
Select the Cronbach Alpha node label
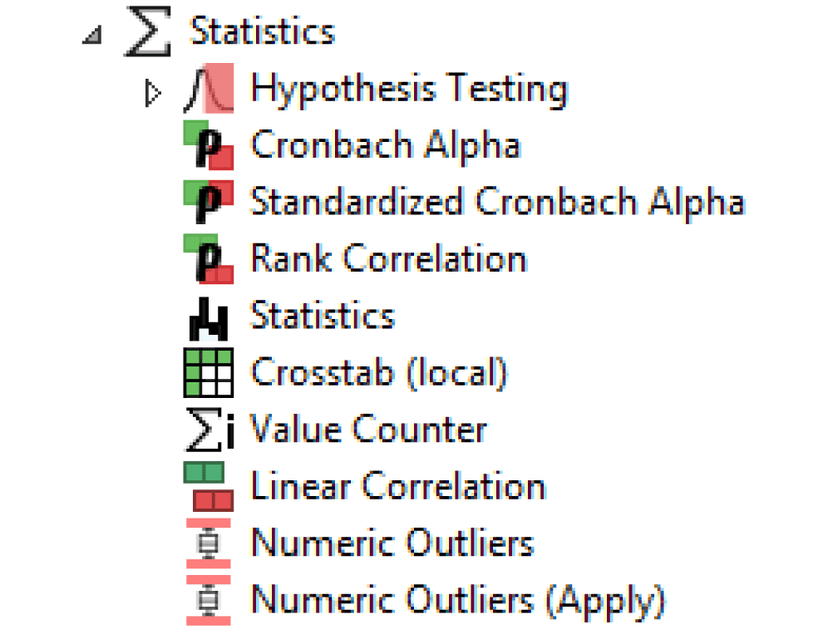click(385, 145)
